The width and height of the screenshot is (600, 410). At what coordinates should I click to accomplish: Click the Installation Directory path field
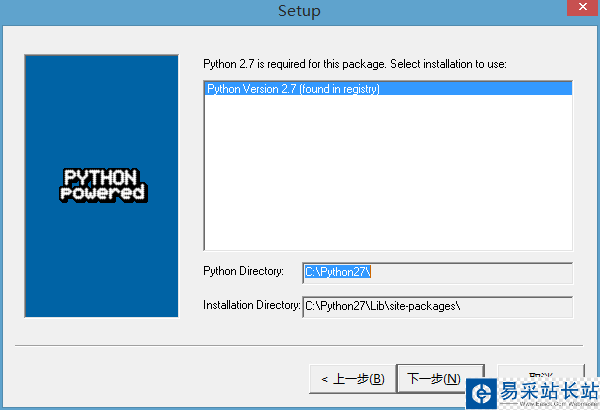pyautogui.click(x=437, y=307)
